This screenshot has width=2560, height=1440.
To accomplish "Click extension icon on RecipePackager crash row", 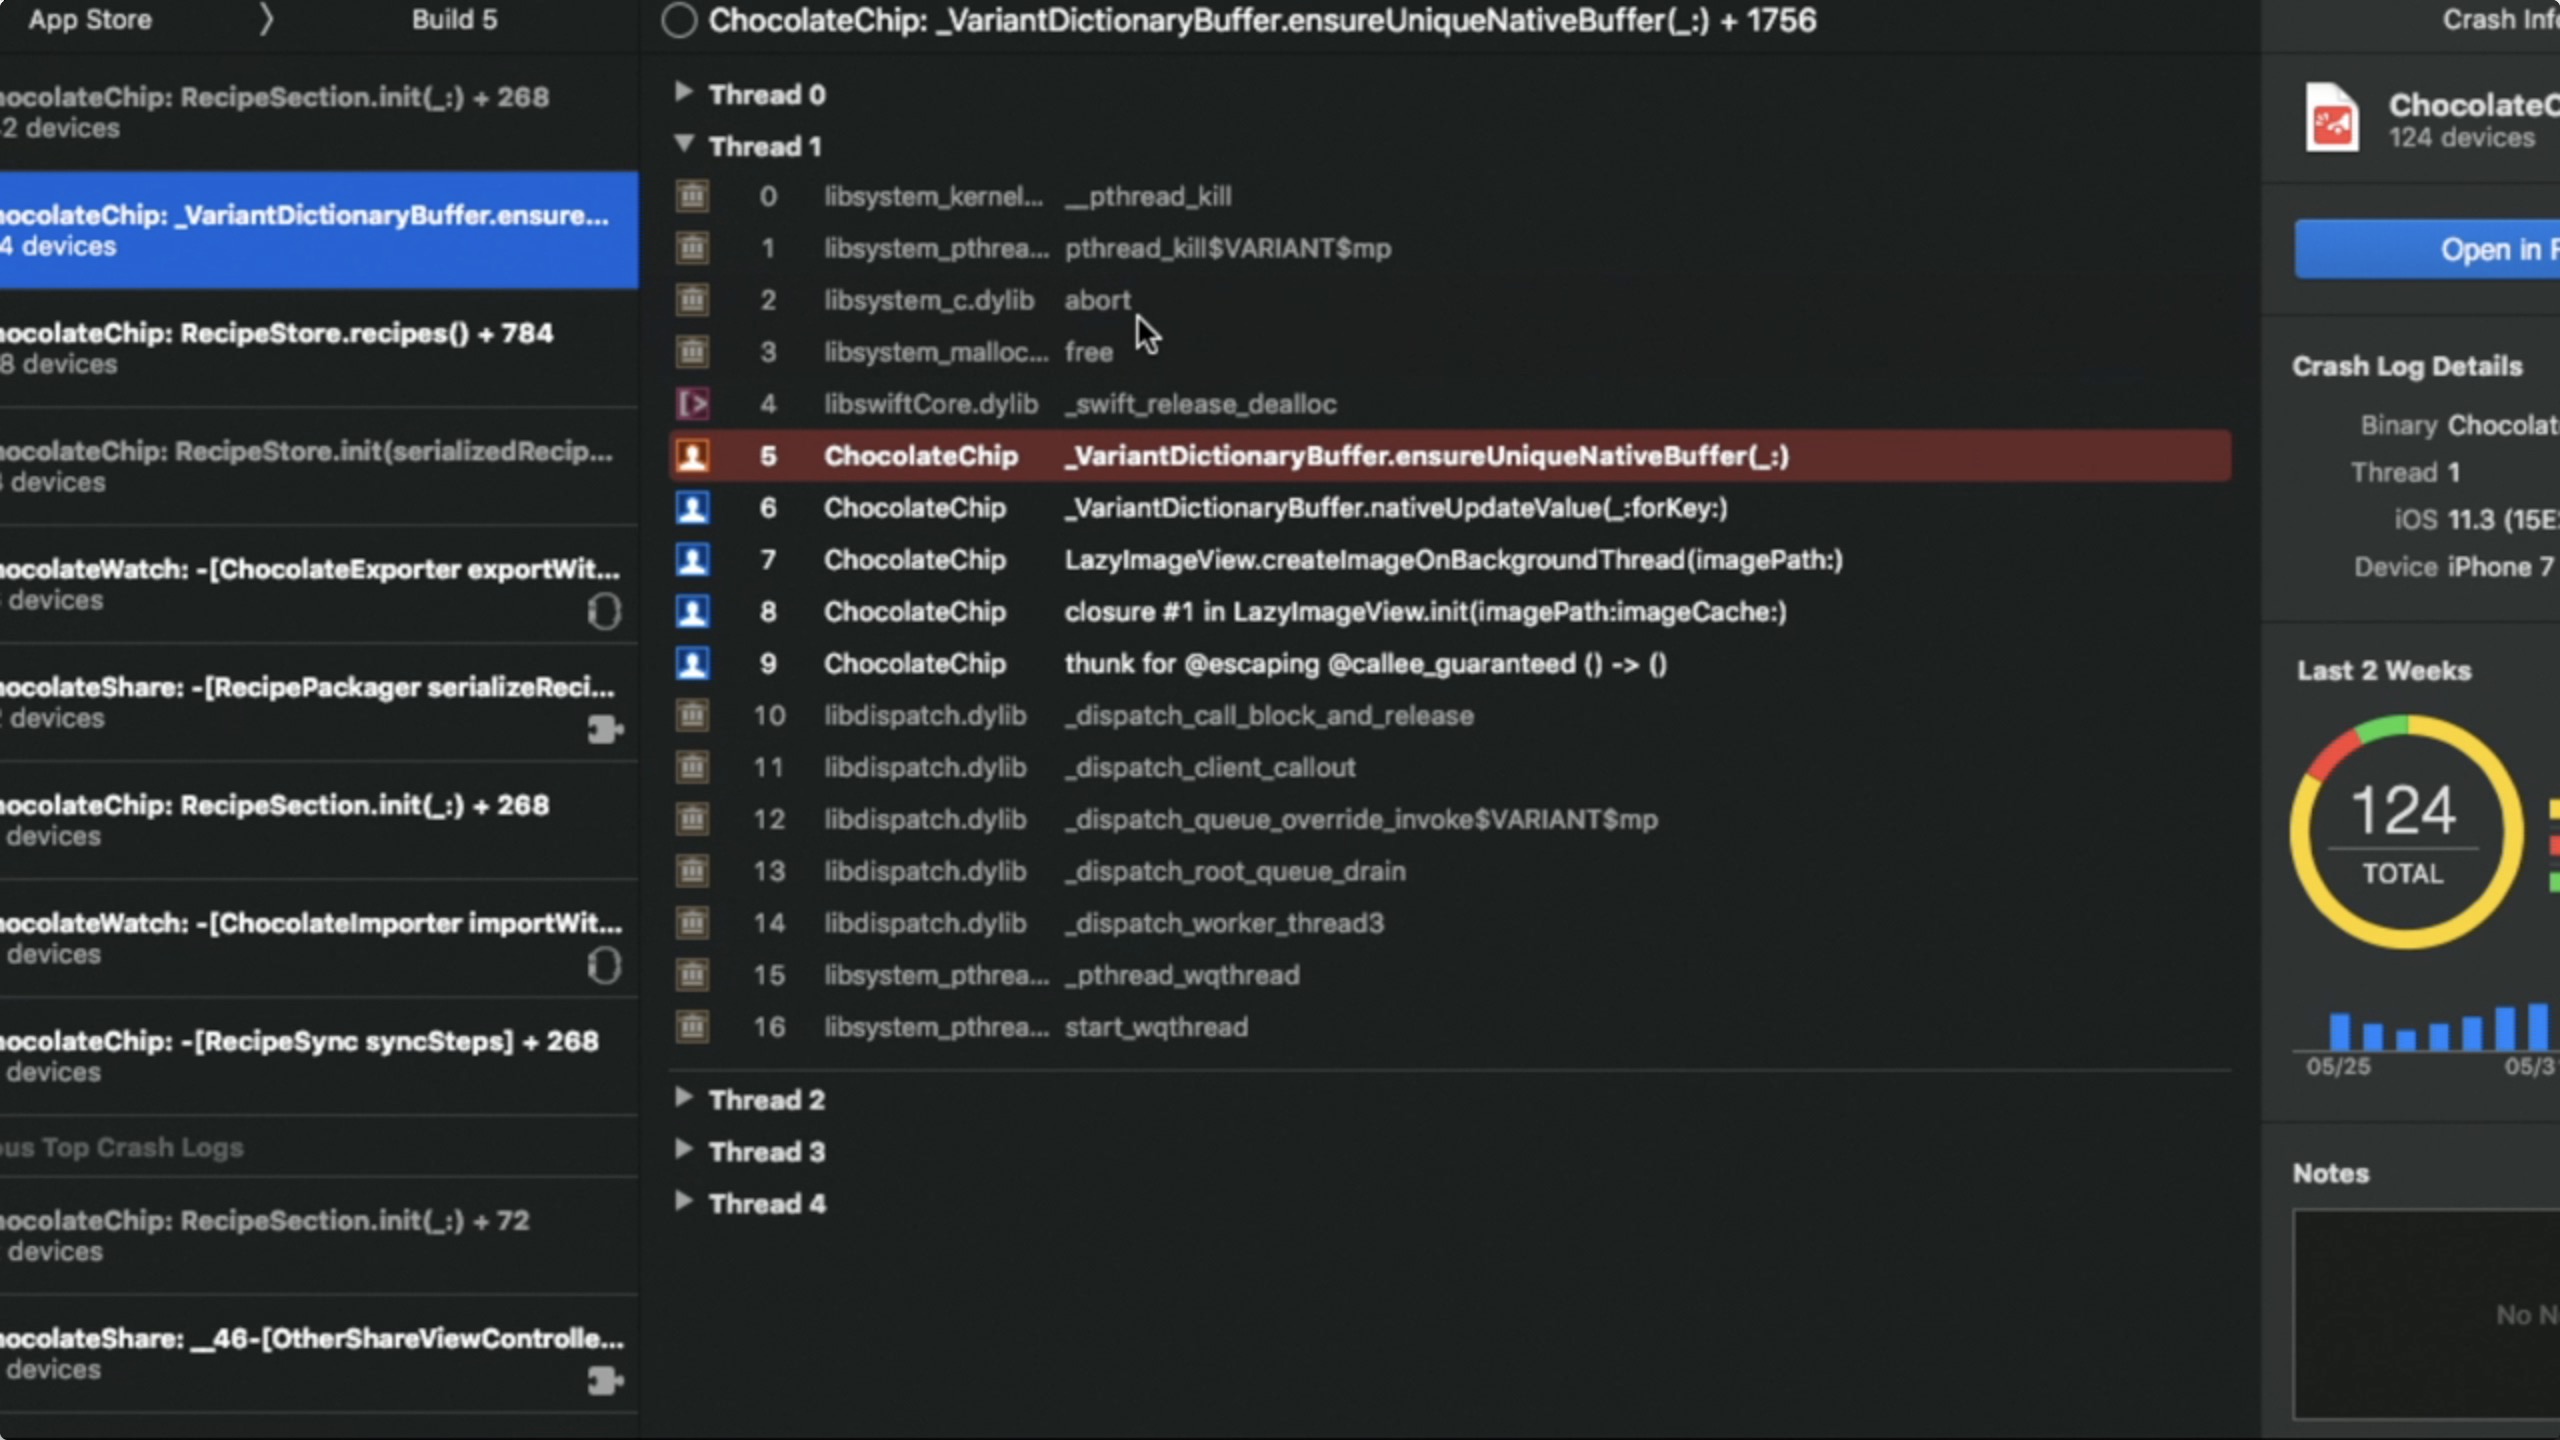I will click(604, 729).
